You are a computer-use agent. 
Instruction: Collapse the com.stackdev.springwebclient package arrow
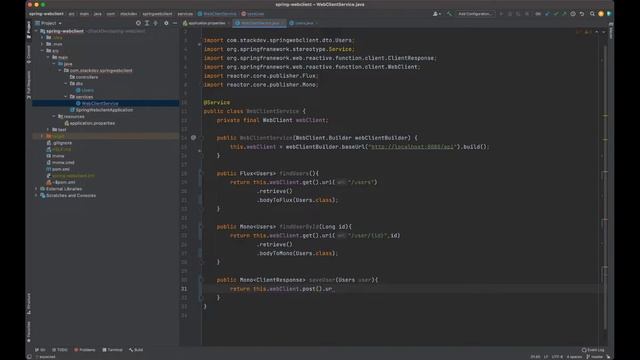(x=60, y=71)
